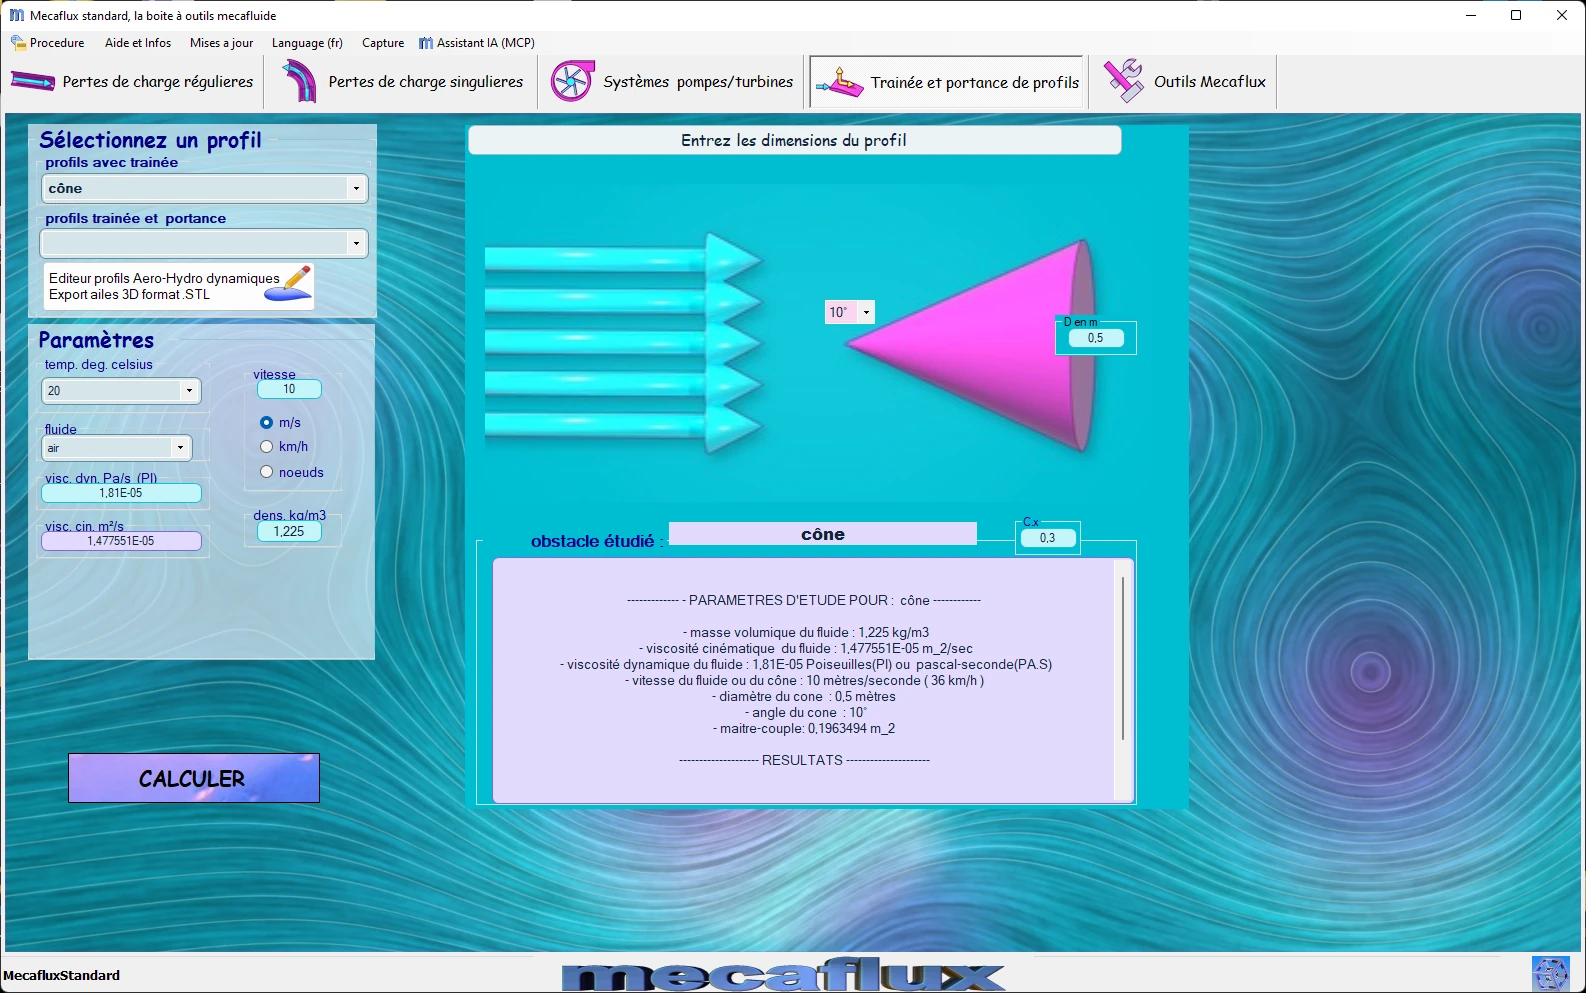Open the Mises a jour menu
The height and width of the screenshot is (993, 1586).
[221, 43]
